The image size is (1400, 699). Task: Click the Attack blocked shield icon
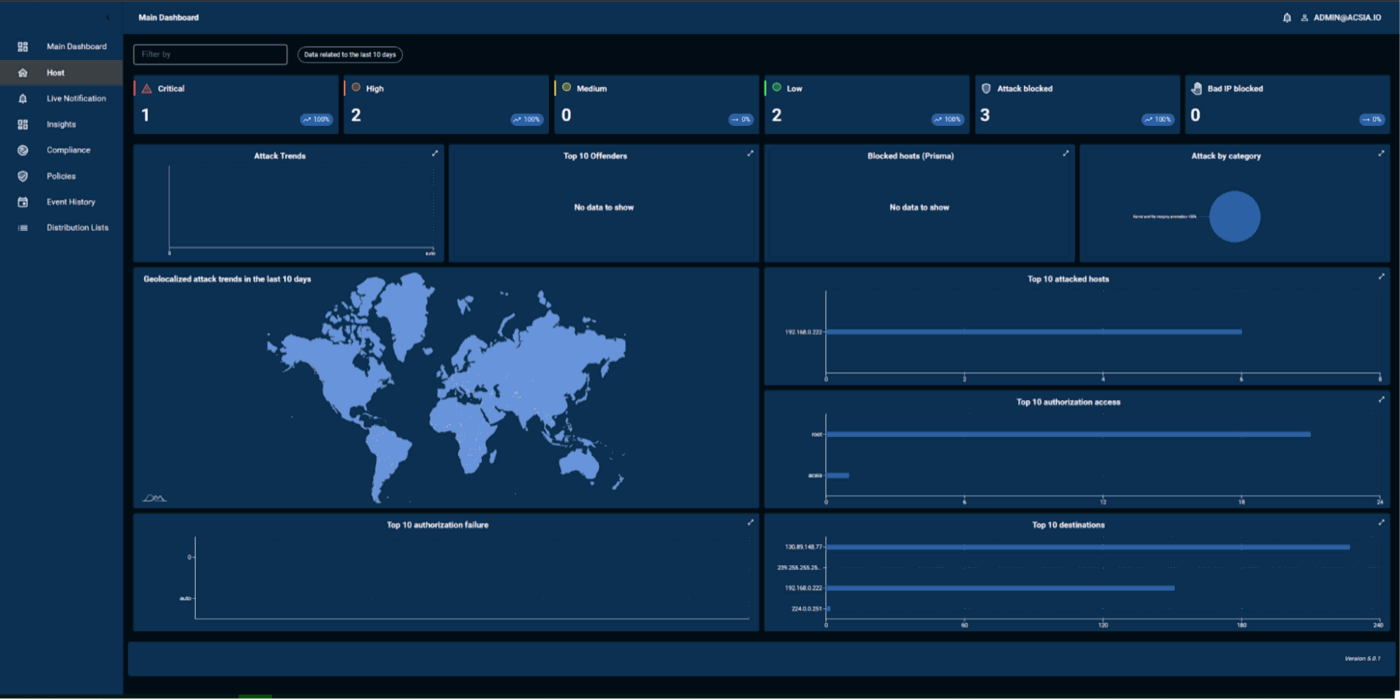click(987, 88)
